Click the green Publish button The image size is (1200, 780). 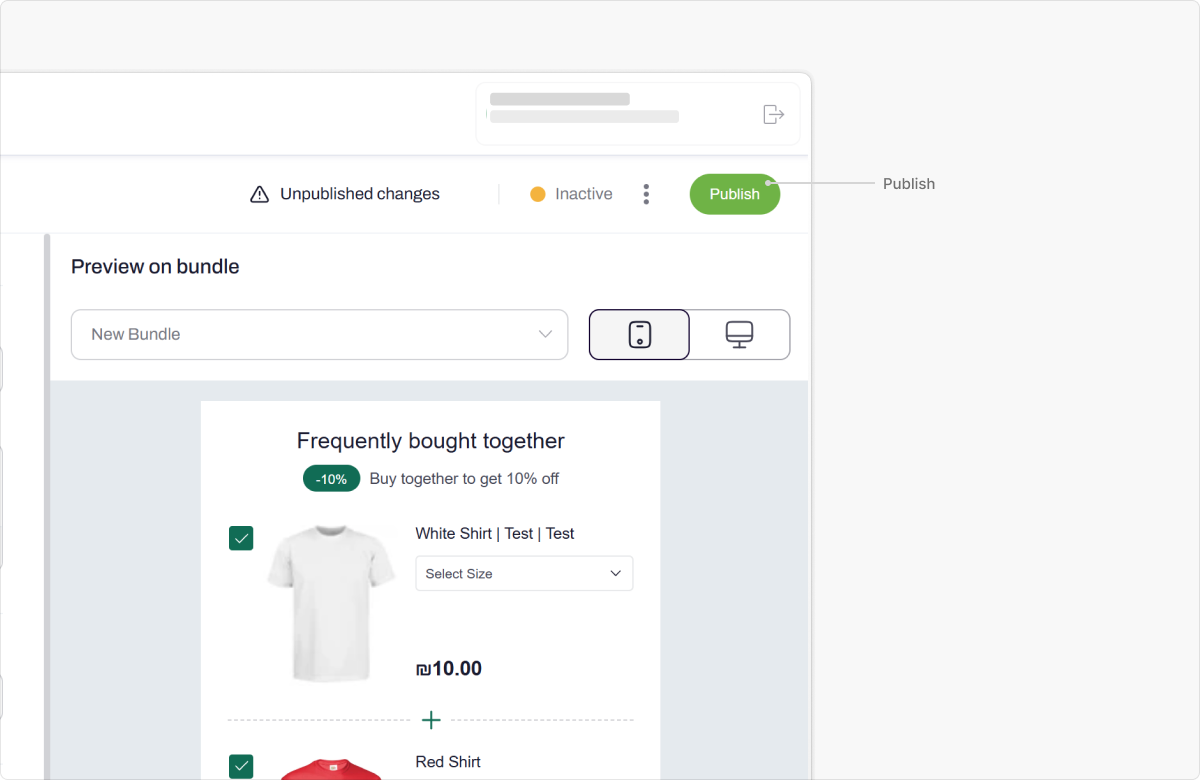pos(734,194)
